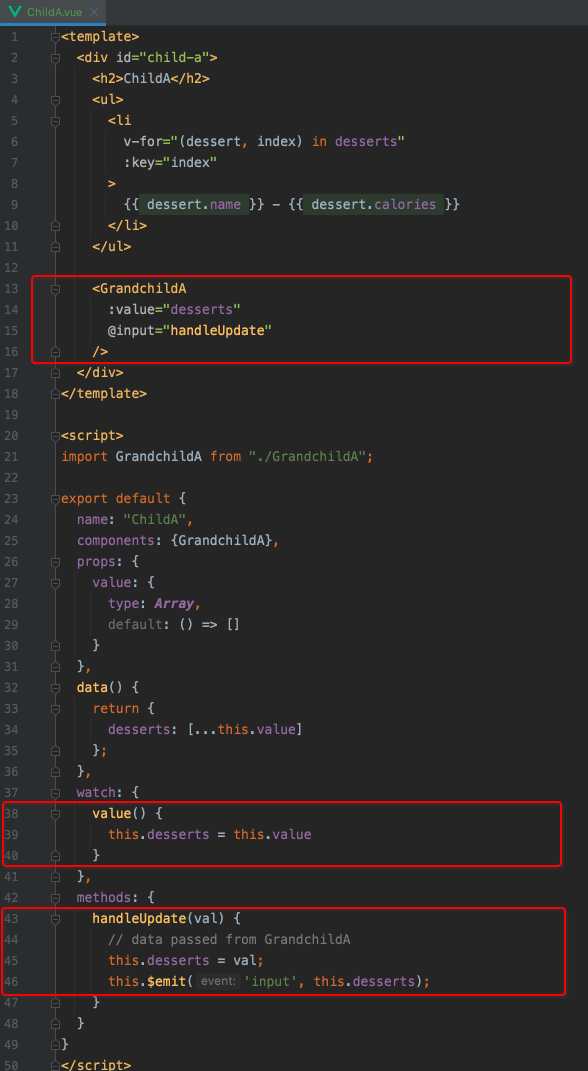Click components: {GrandchildA} on line 25
Image resolution: width=588 pixels, height=1071 pixels.
[x=178, y=541]
